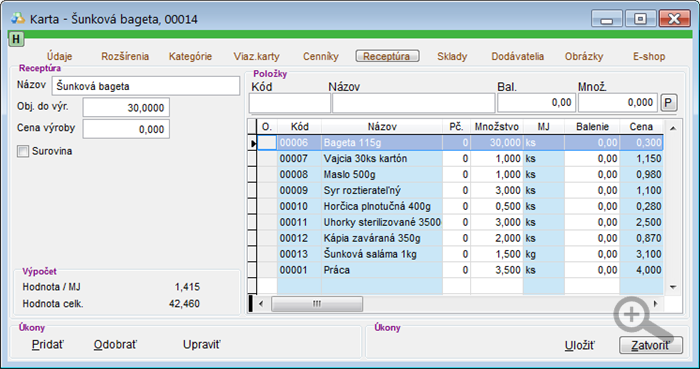
Task: Click the Obj. do výr. input field
Action: (126, 108)
